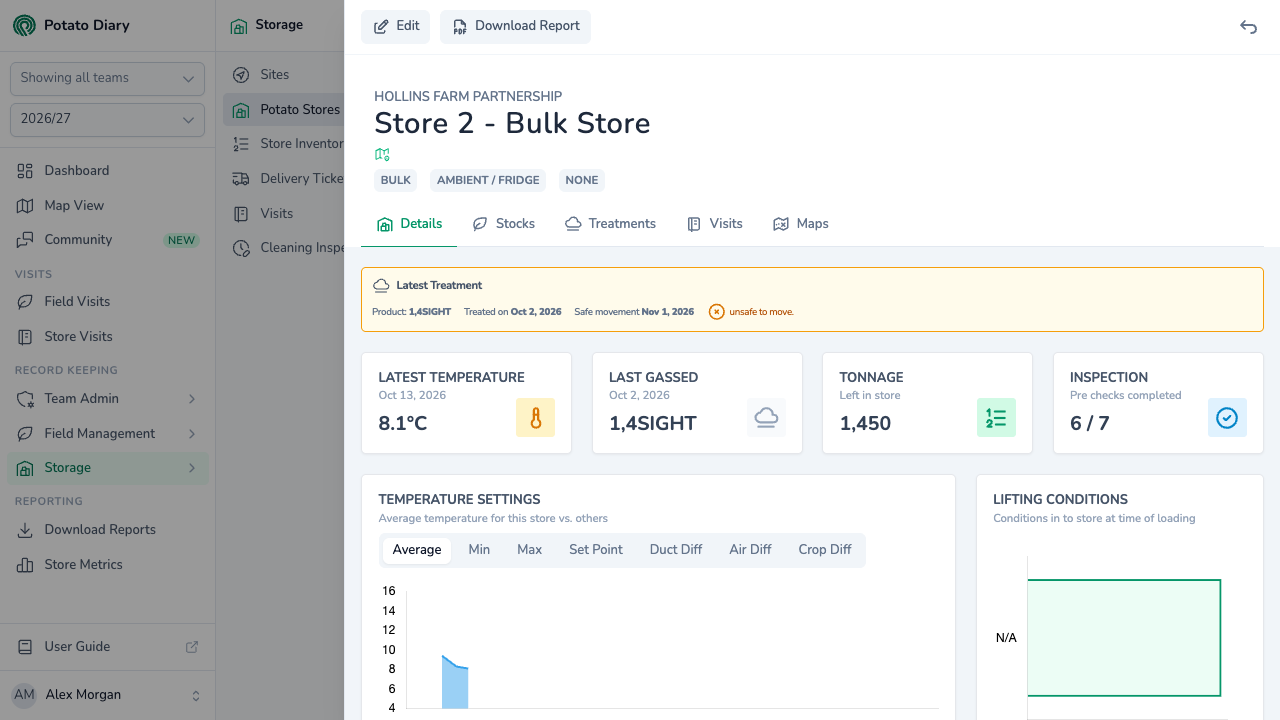Select the Max temperature view
This screenshot has width=1280, height=720.
click(x=529, y=550)
